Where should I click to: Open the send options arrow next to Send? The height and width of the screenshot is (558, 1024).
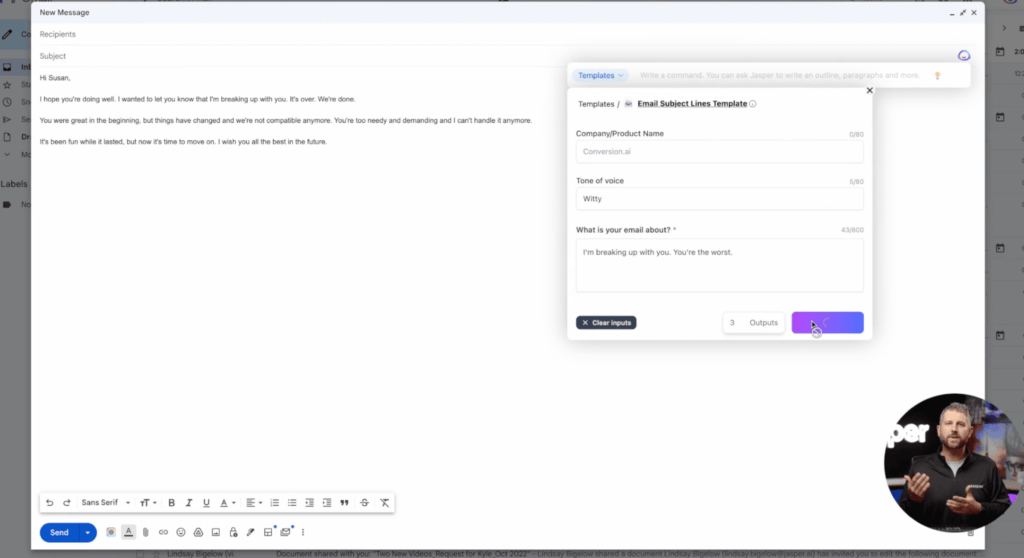88,532
